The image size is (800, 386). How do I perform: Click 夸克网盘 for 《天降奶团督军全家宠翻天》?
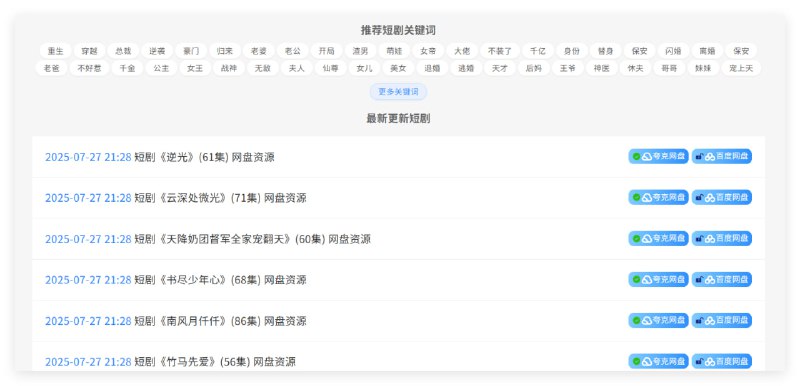tap(658, 239)
